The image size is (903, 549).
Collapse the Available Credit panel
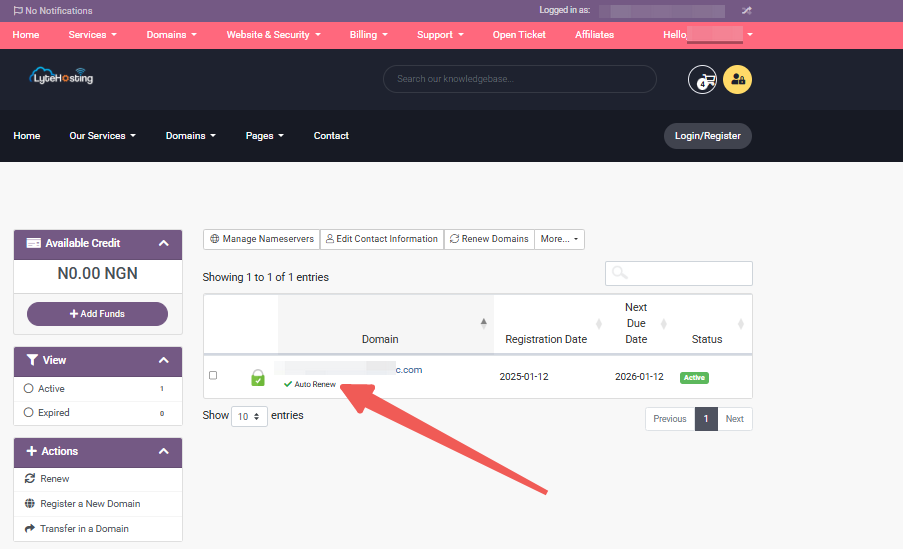tap(164, 243)
